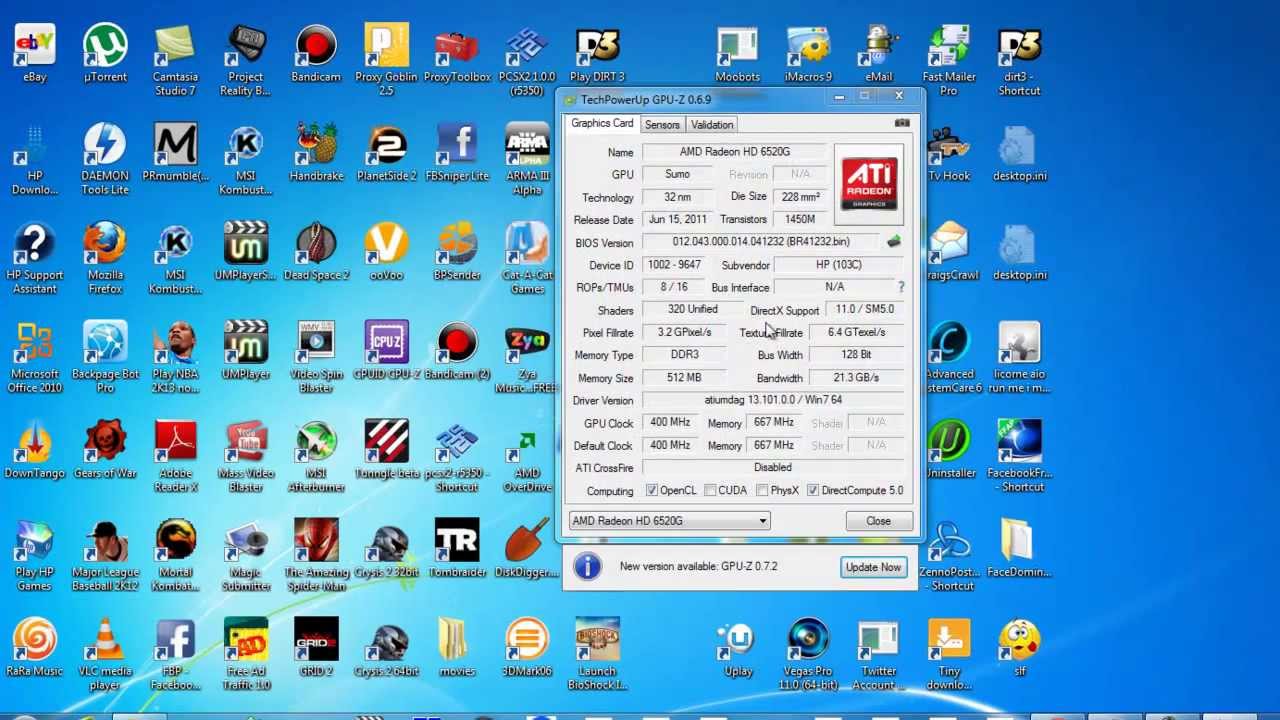Click the New version available GPU-Z 0.7.2 text
The image size is (1280, 720).
[698, 566]
